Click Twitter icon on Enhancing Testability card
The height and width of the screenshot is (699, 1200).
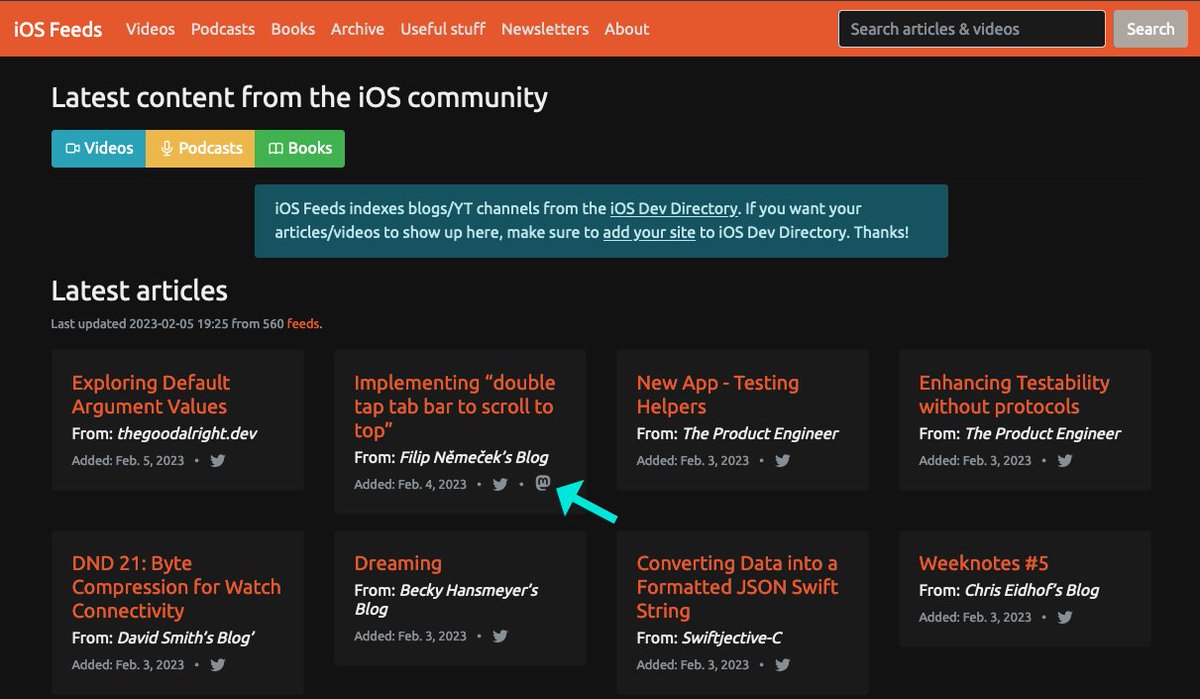pos(1065,461)
